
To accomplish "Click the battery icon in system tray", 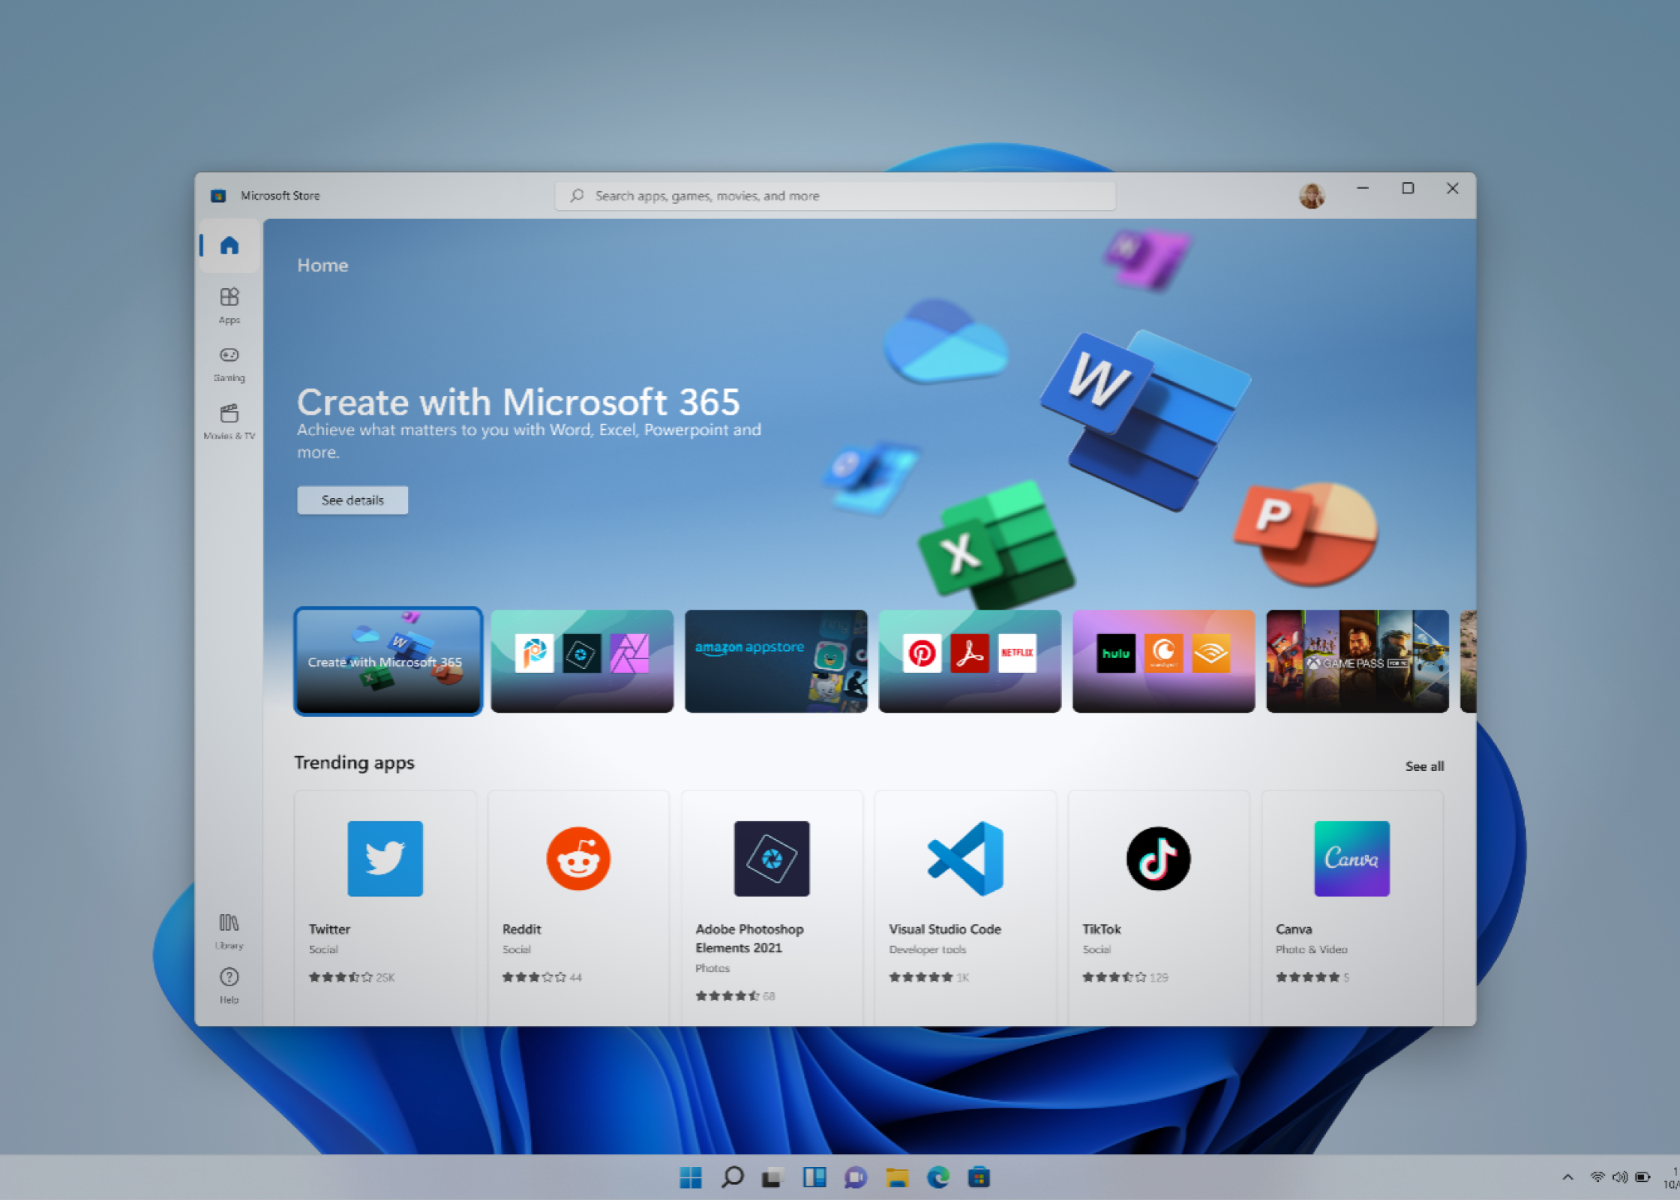I will point(1642,1177).
